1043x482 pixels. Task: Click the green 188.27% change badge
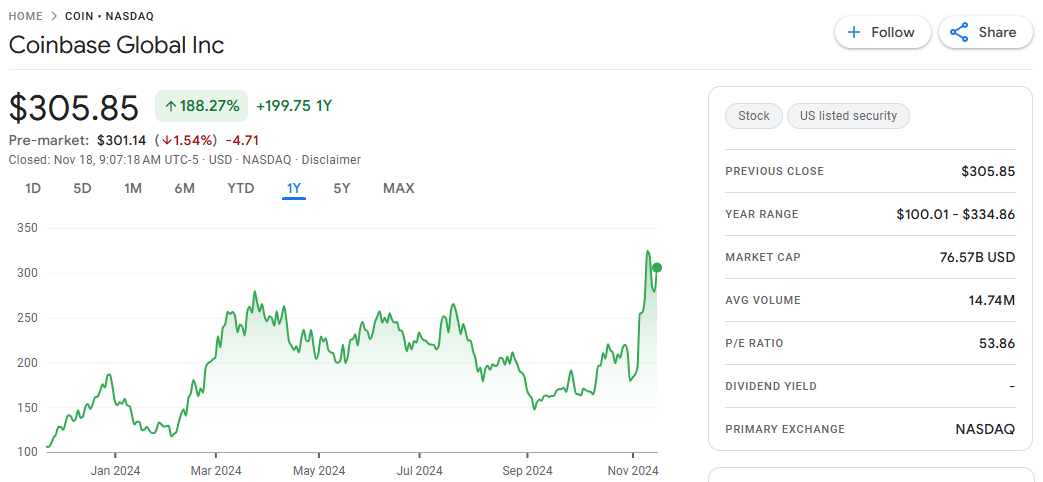tap(201, 106)
